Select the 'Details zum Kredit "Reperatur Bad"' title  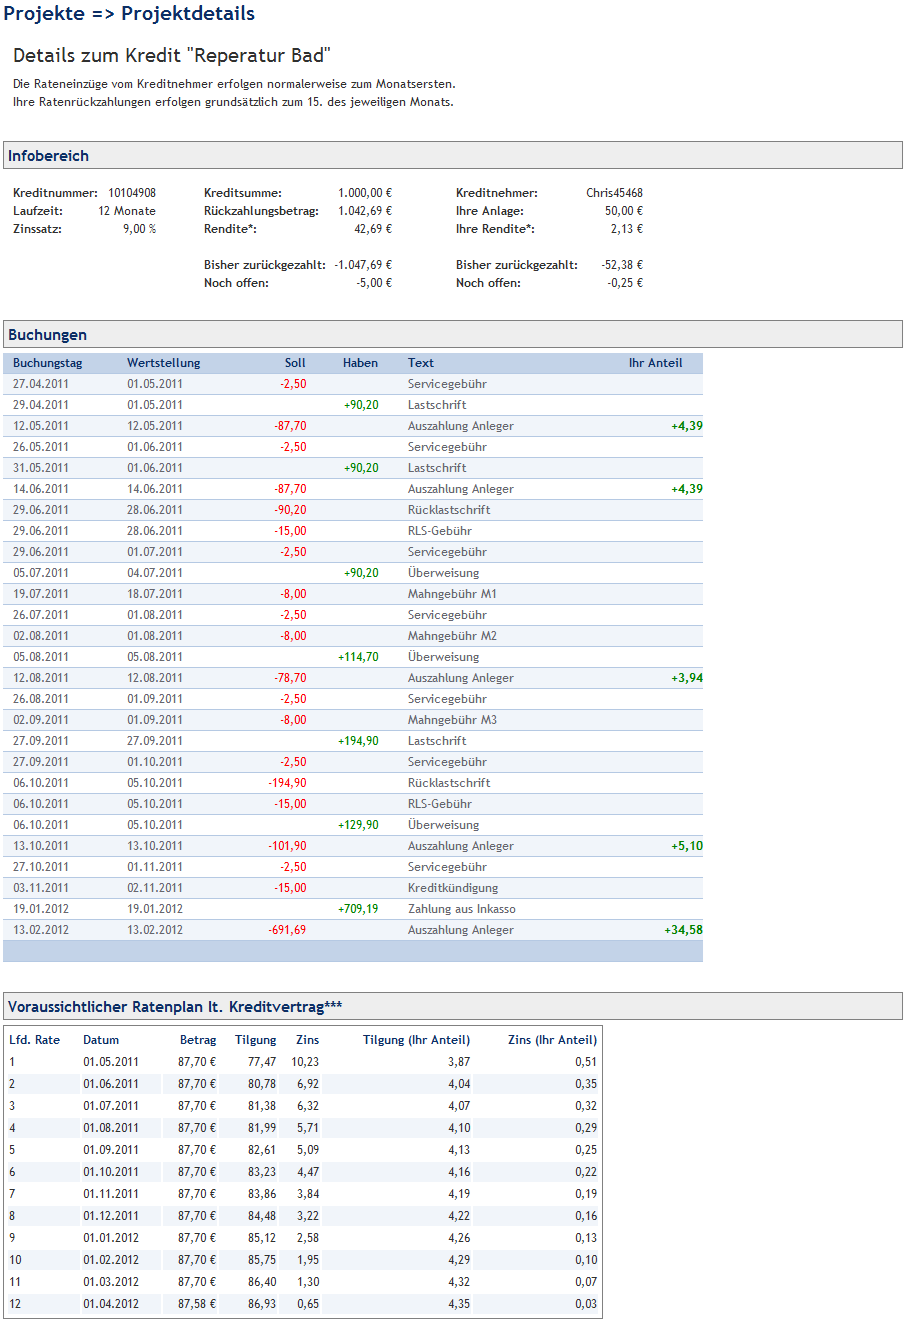pyautogui.click(x=172, y=55)
